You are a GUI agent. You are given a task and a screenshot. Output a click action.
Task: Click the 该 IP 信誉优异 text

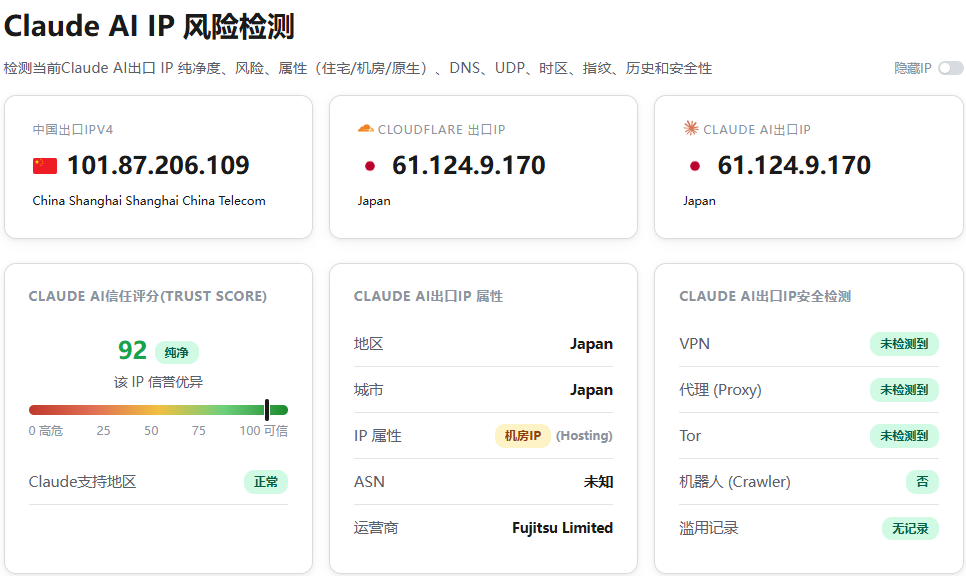click(x=158, y=382)
